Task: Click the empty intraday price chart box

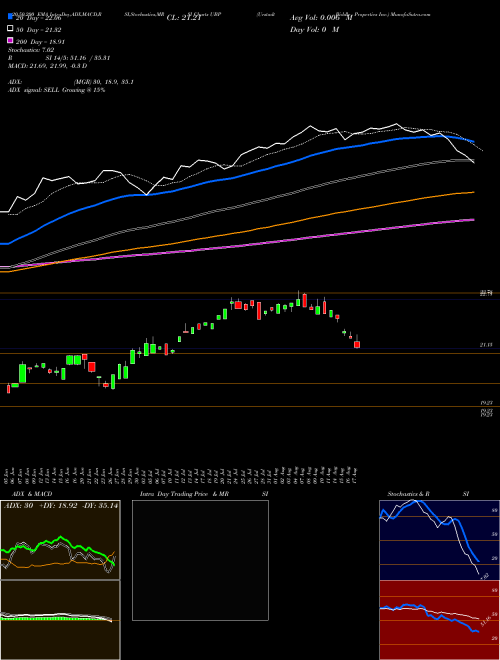Action: click(200, 560)
